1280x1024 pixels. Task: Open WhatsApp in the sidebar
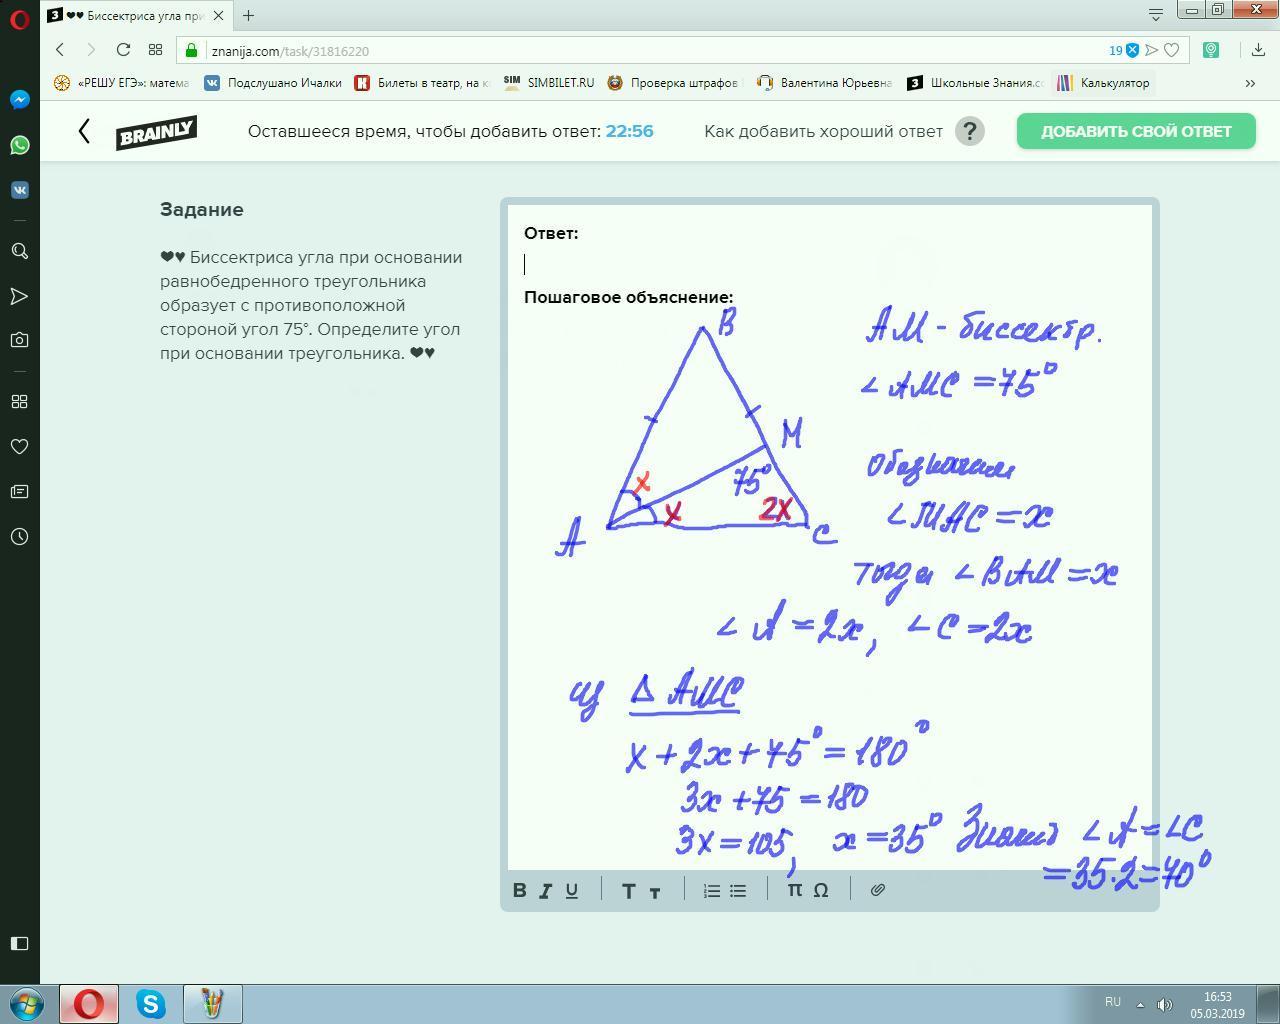pyautogui.click(x=19, y=145)
